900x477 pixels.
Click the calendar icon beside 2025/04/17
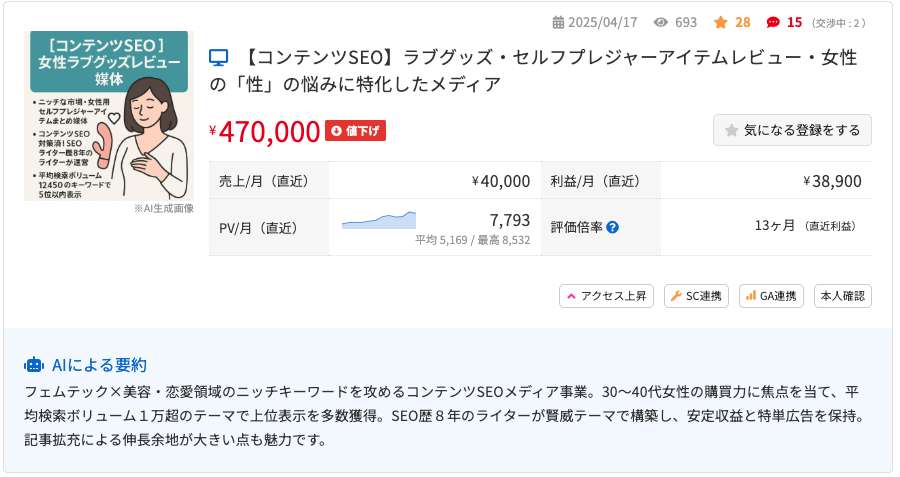(558, 22)
